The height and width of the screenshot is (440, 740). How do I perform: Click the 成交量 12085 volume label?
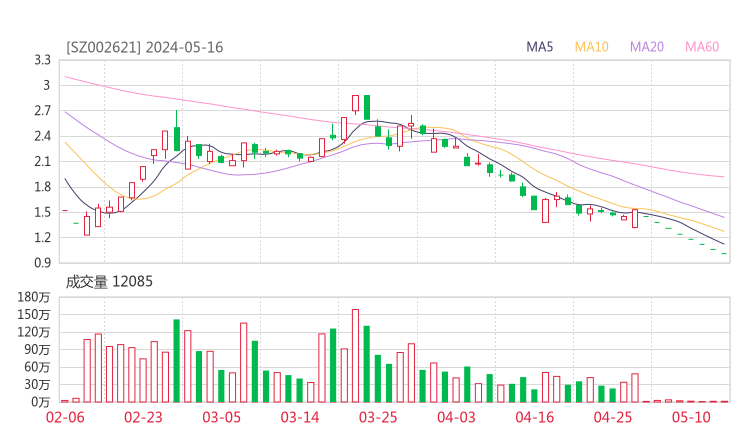coord(109,282)
